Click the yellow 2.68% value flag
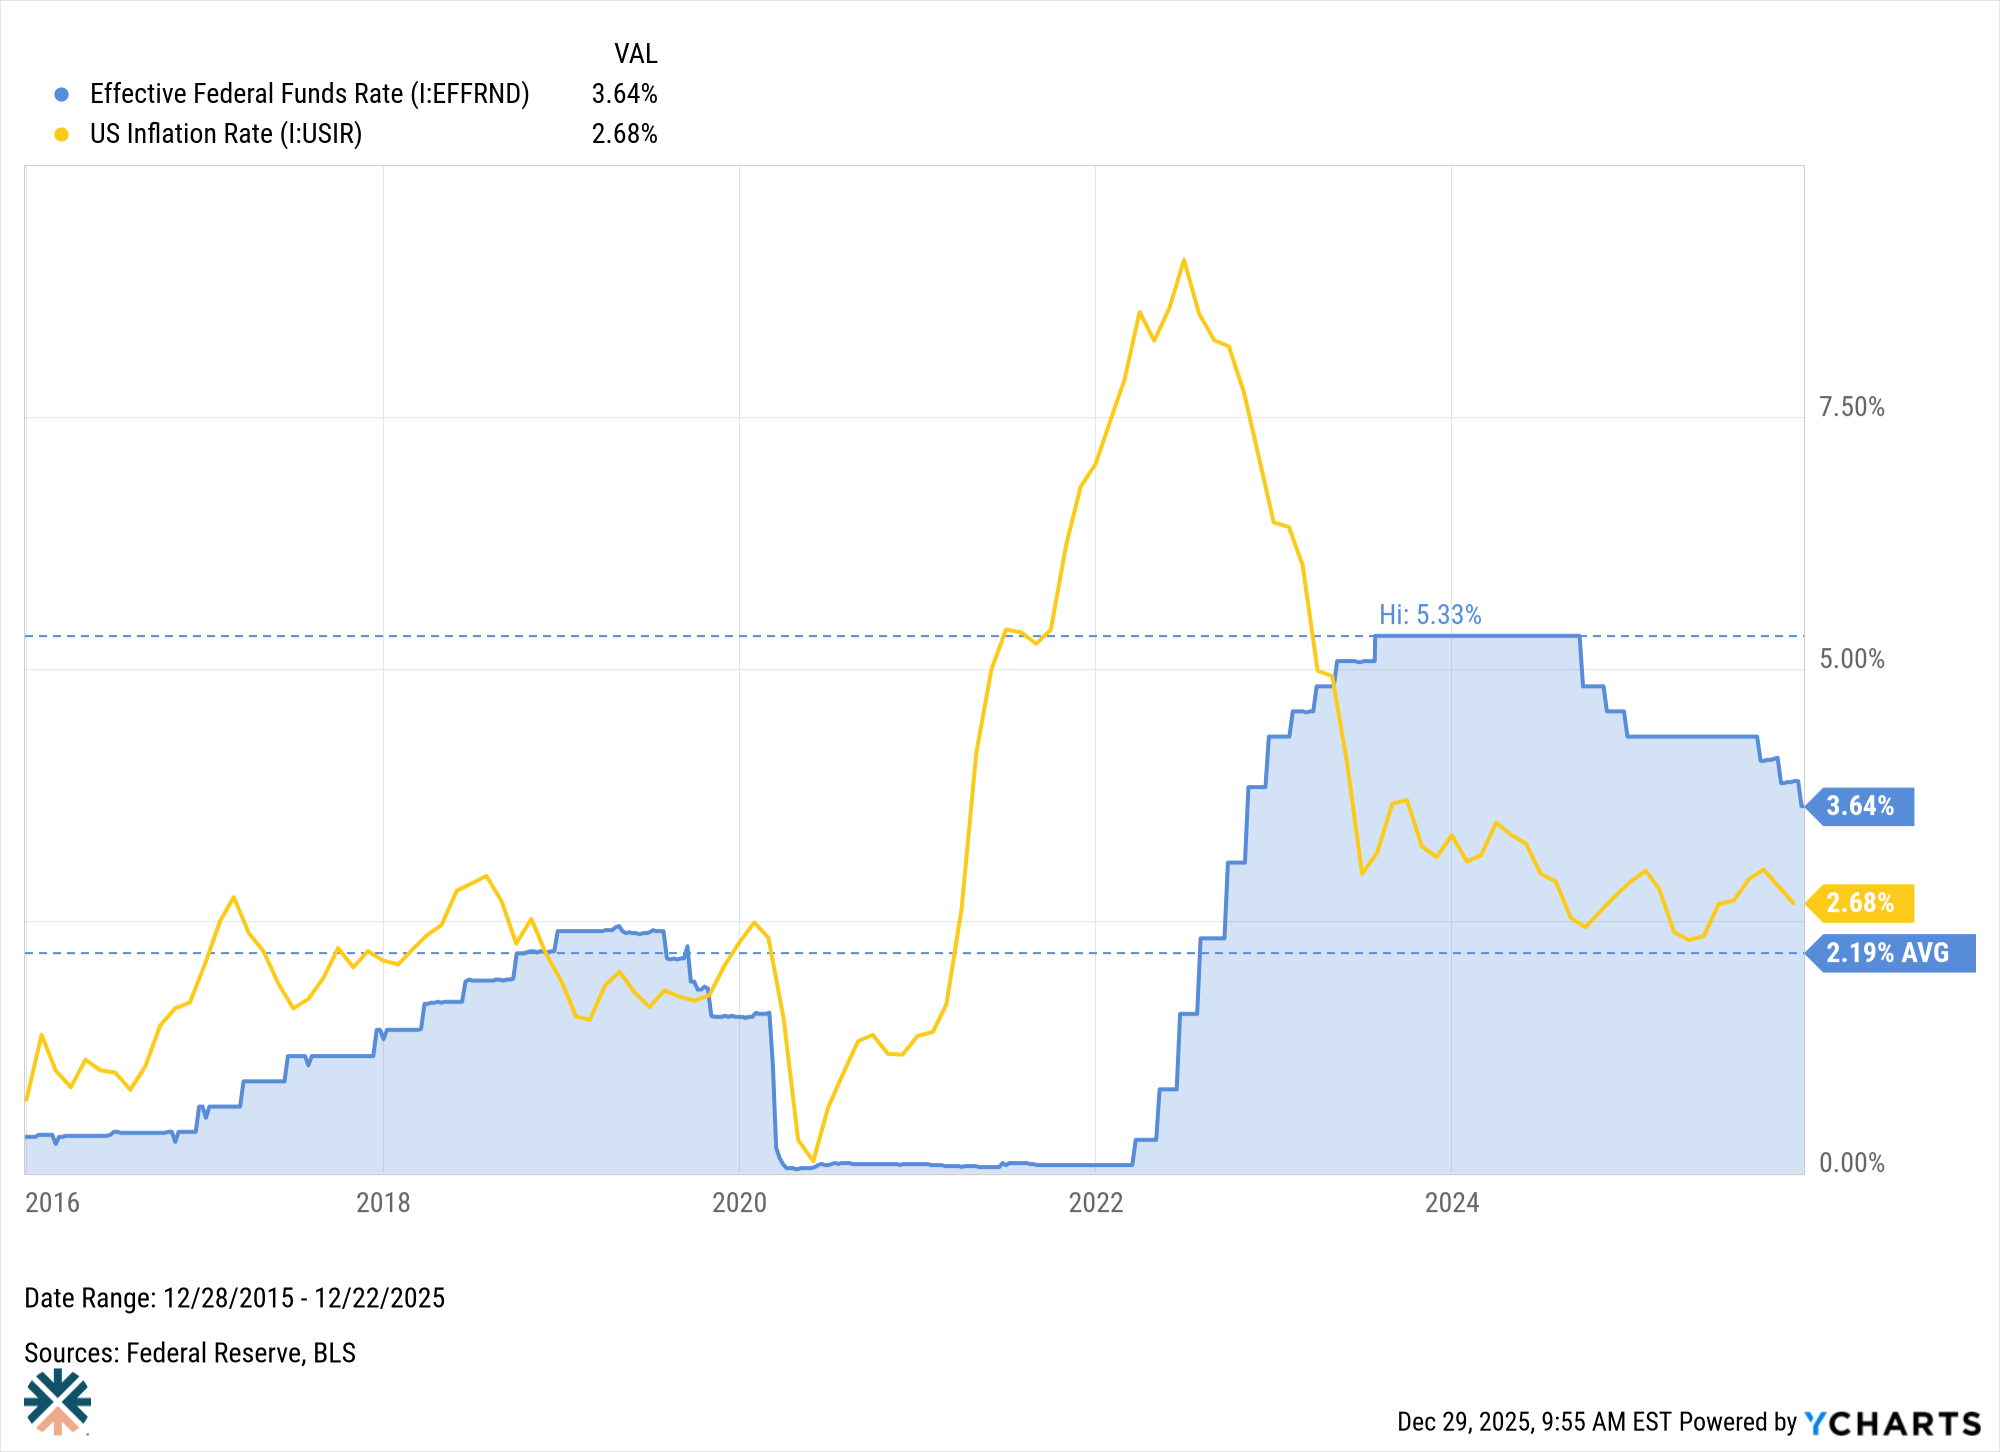2000x1452 pixels. (1861, 903)
